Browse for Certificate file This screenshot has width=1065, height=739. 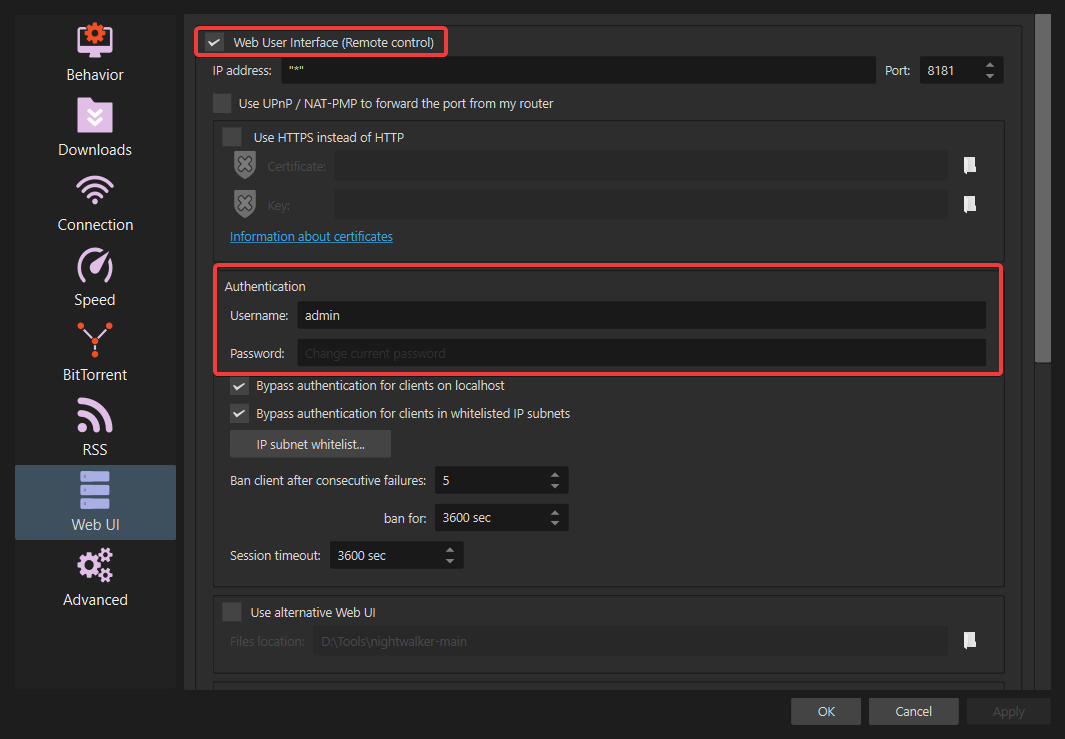coord(970,166)
